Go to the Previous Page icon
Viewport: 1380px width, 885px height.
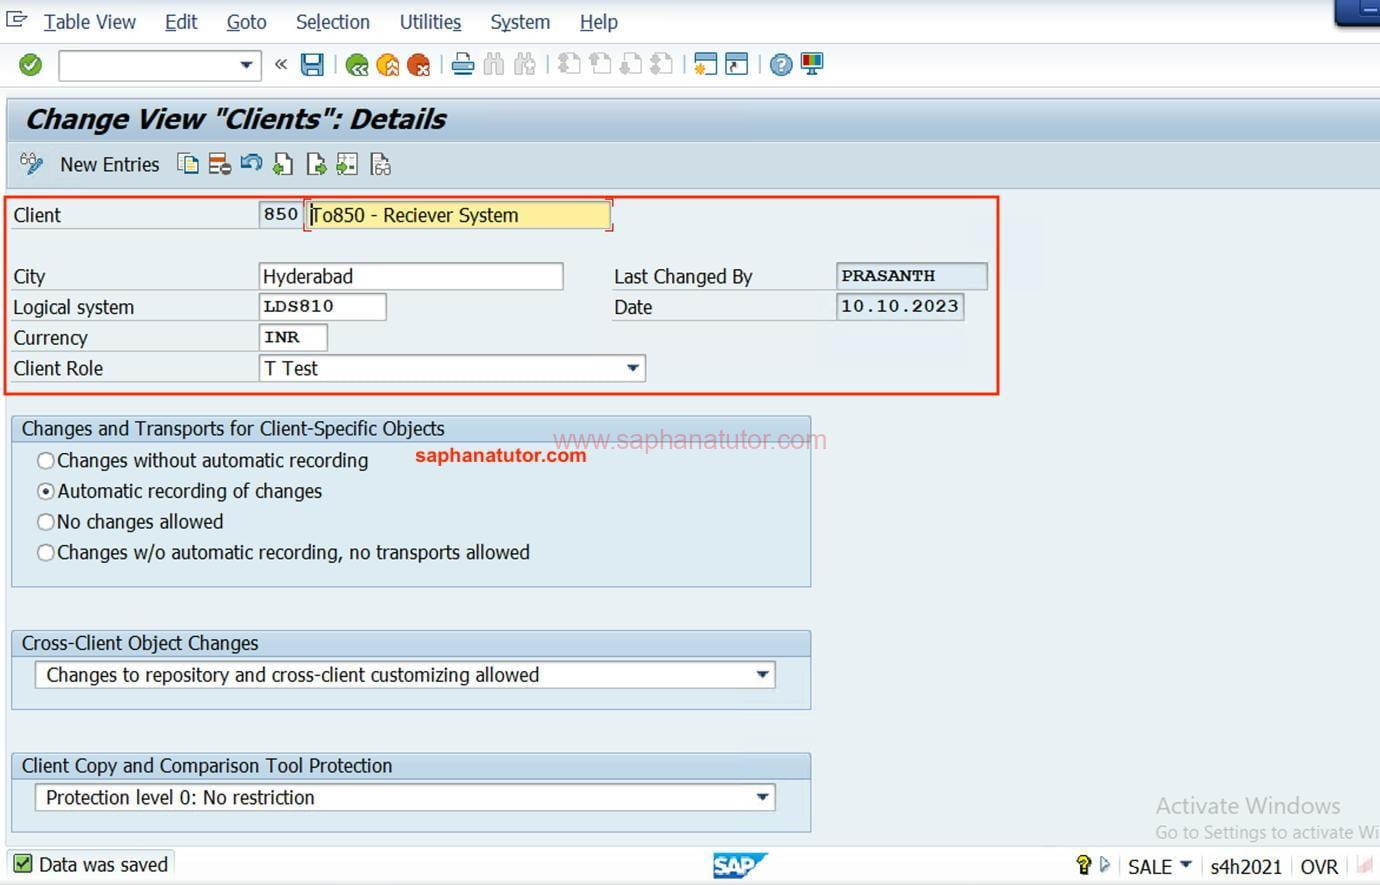[x=600, y=65]
